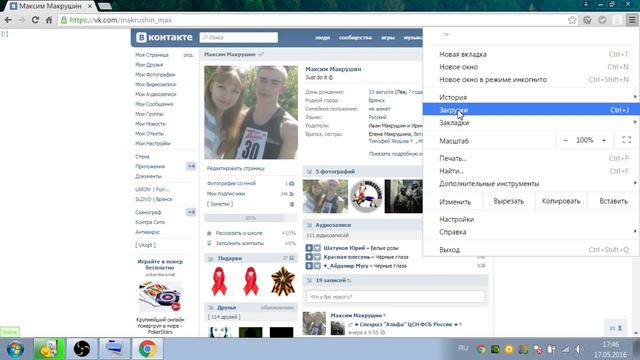Open Моя Страница in the sidebar
Image resolution: width=640 pixels, height=360 pixels.
click(x=152, y=55)
